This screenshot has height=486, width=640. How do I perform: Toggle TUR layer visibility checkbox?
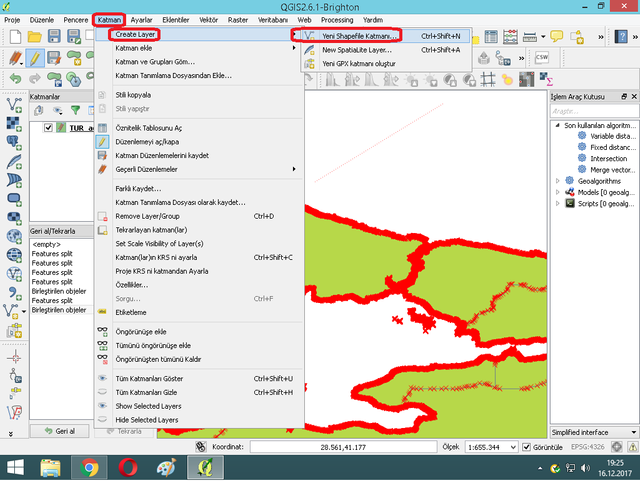click(x=48, y=128)
